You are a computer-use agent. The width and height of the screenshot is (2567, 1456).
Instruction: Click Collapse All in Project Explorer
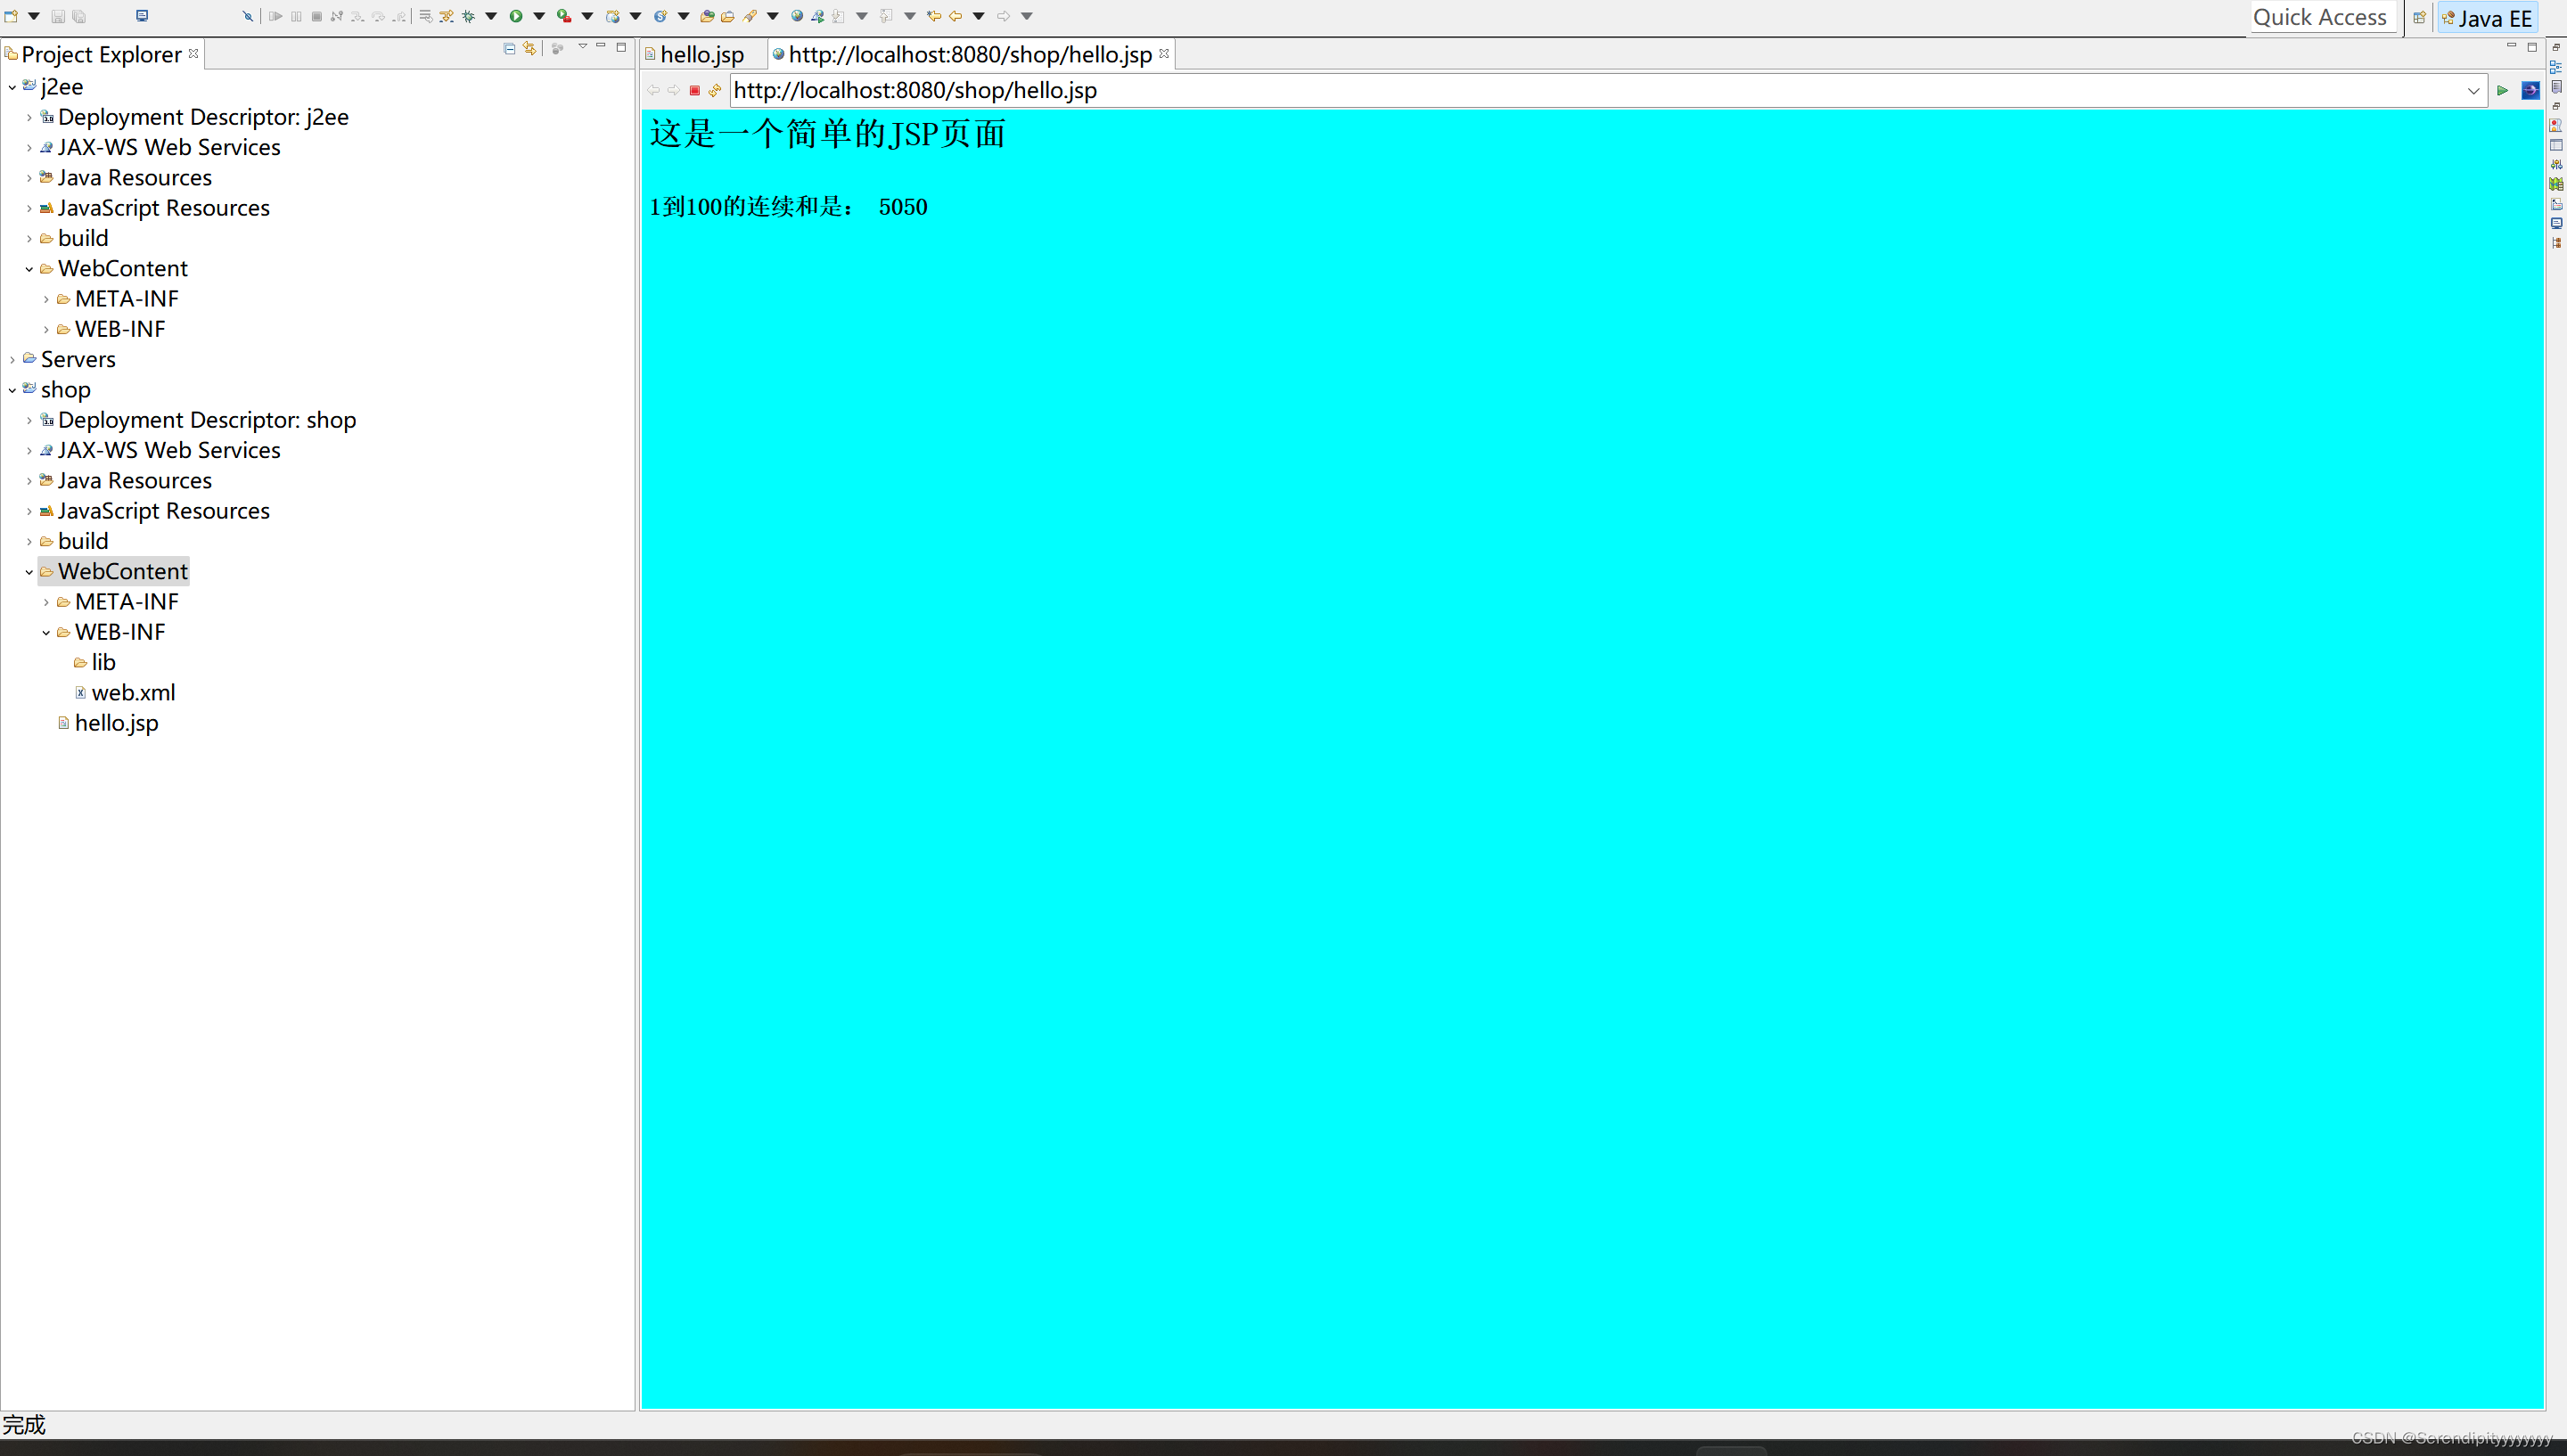[x=509, y=48]
